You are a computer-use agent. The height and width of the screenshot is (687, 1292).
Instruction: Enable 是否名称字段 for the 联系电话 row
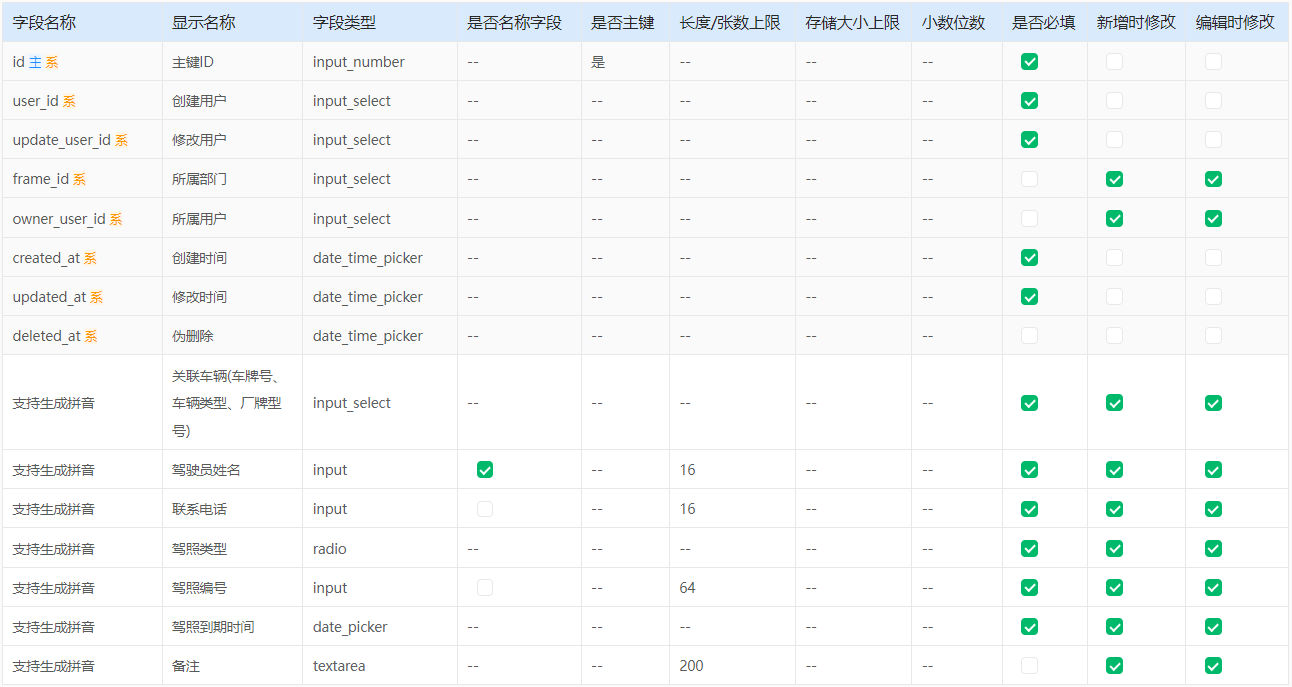485,509
